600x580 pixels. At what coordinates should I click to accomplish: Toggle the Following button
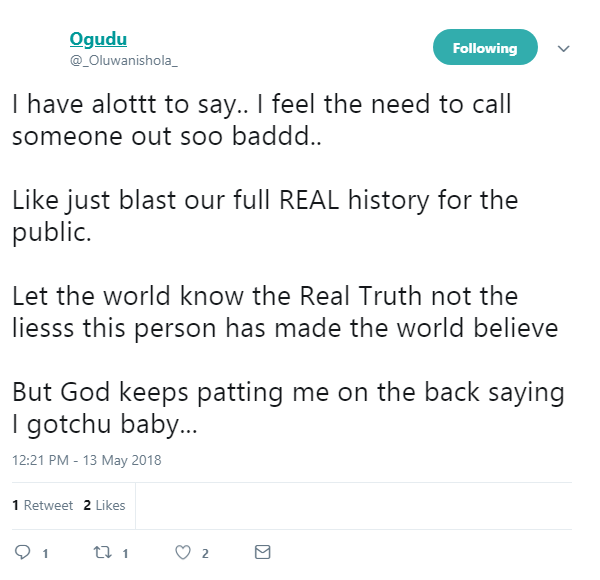coord(485,48)
